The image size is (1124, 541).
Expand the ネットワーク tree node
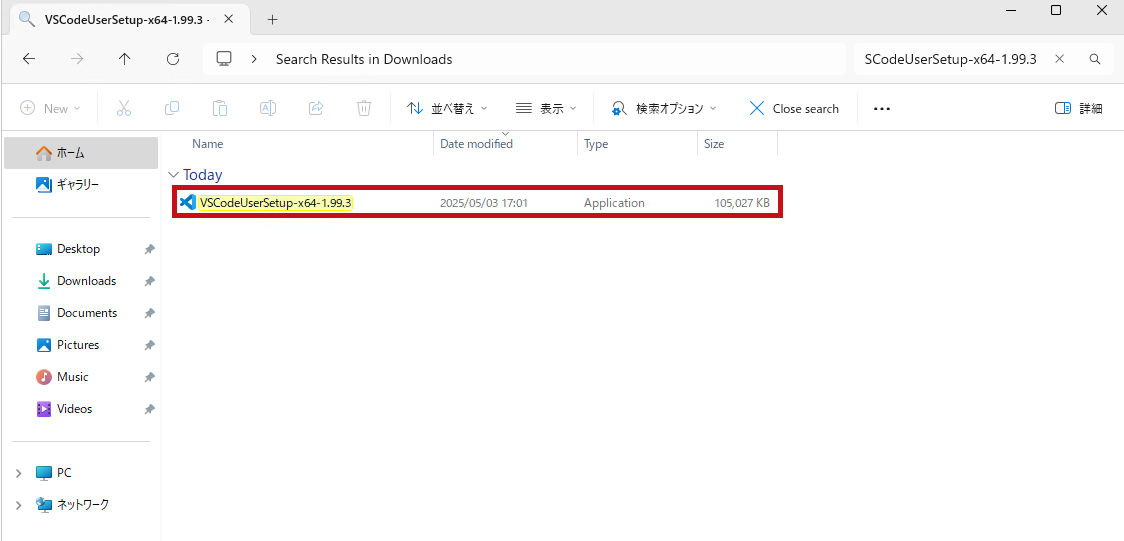click(18, 505)
